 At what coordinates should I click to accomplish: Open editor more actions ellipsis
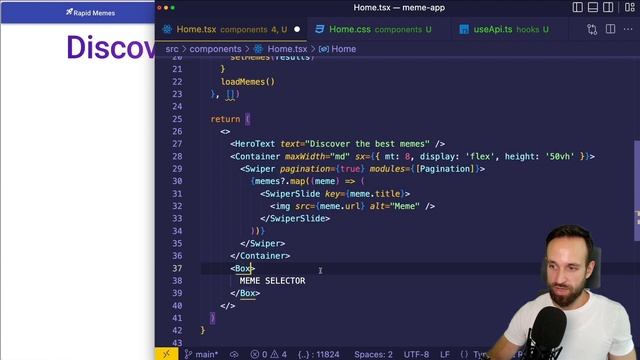pyautogui.click(x=628, y=29)
